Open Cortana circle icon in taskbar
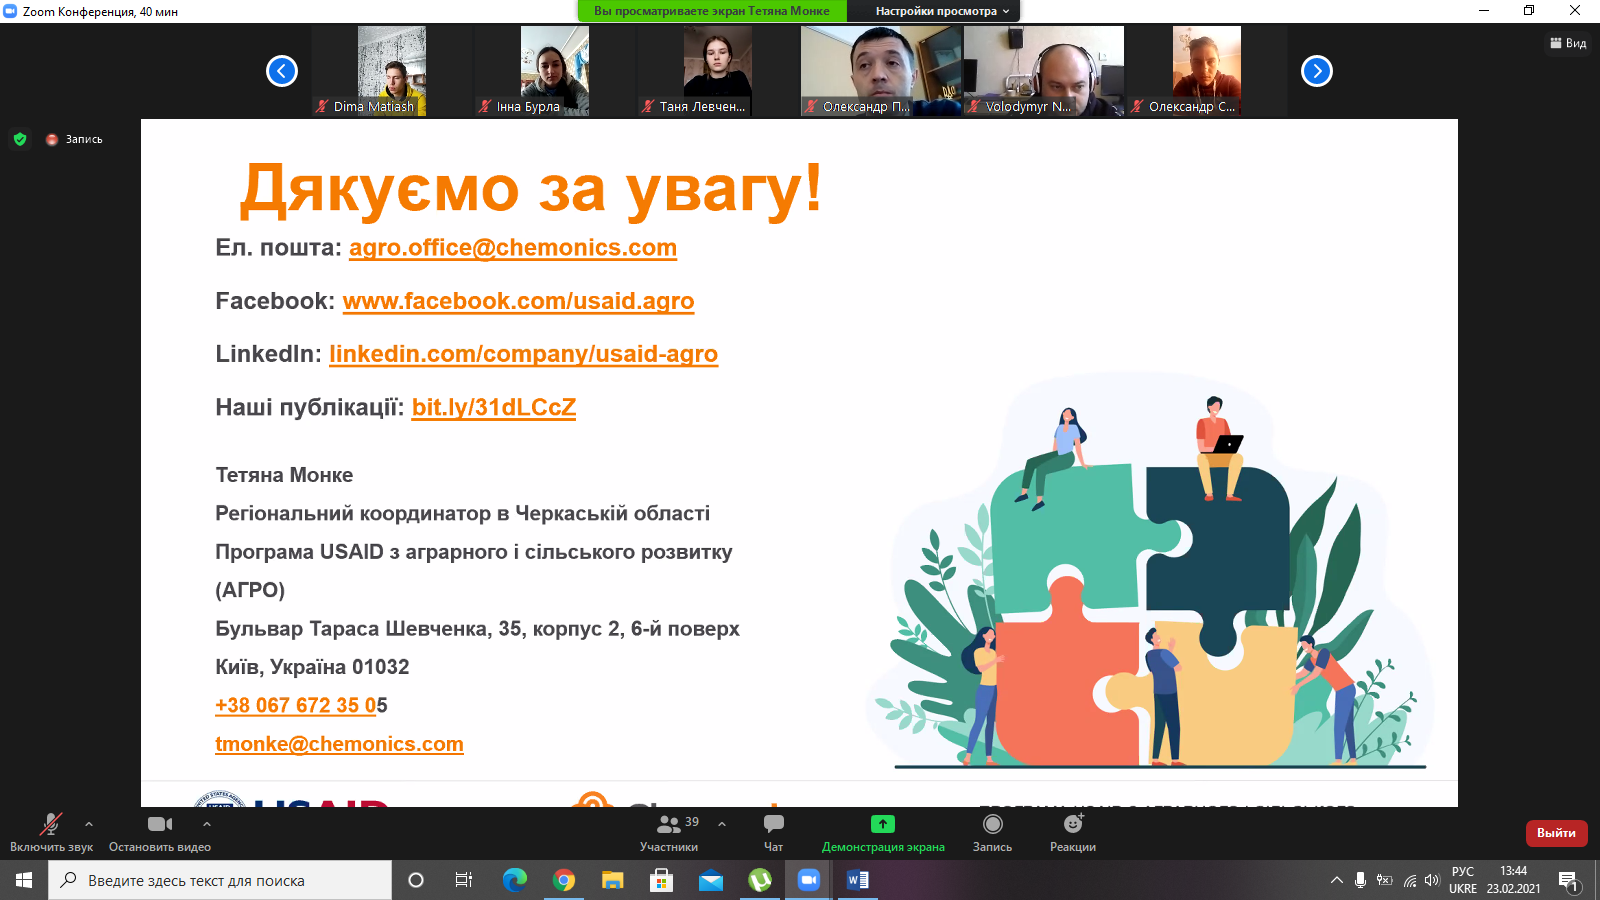 tap(416, 880)
